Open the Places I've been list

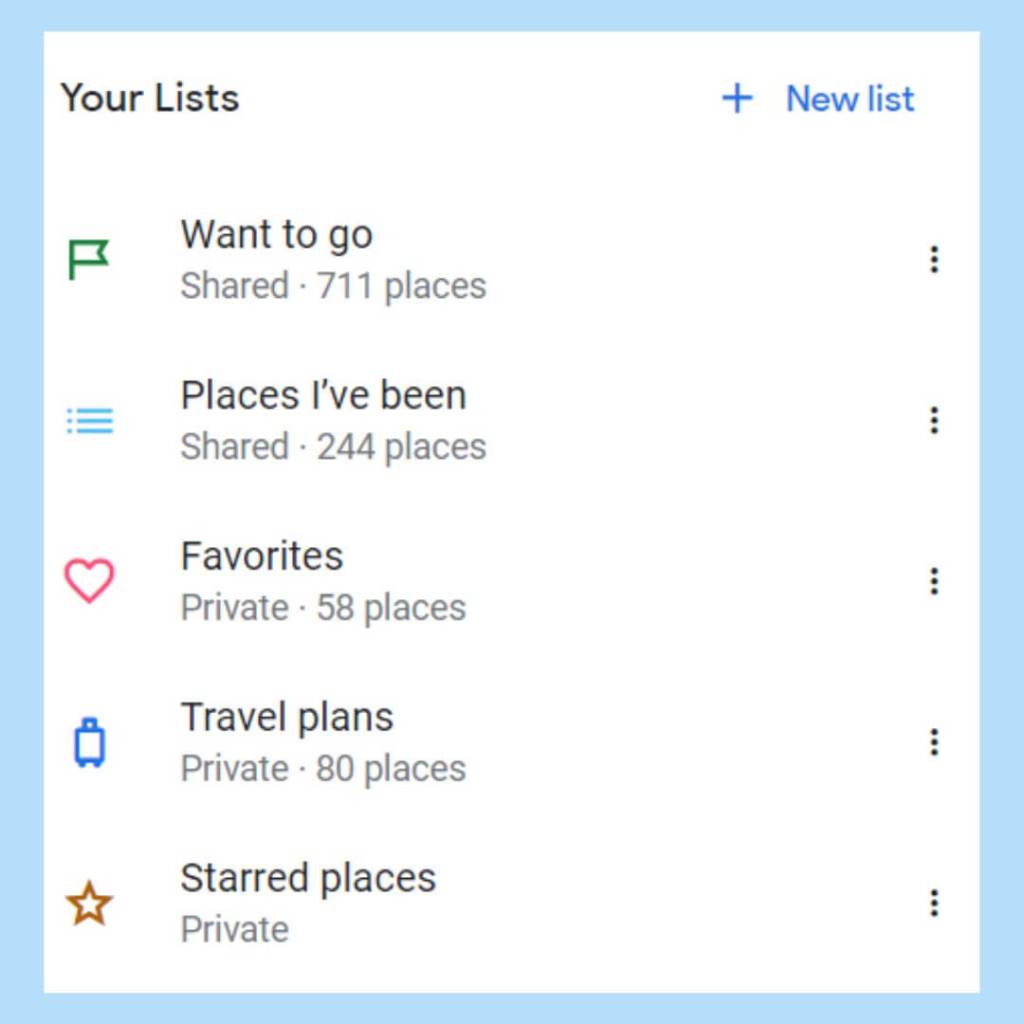323,396
